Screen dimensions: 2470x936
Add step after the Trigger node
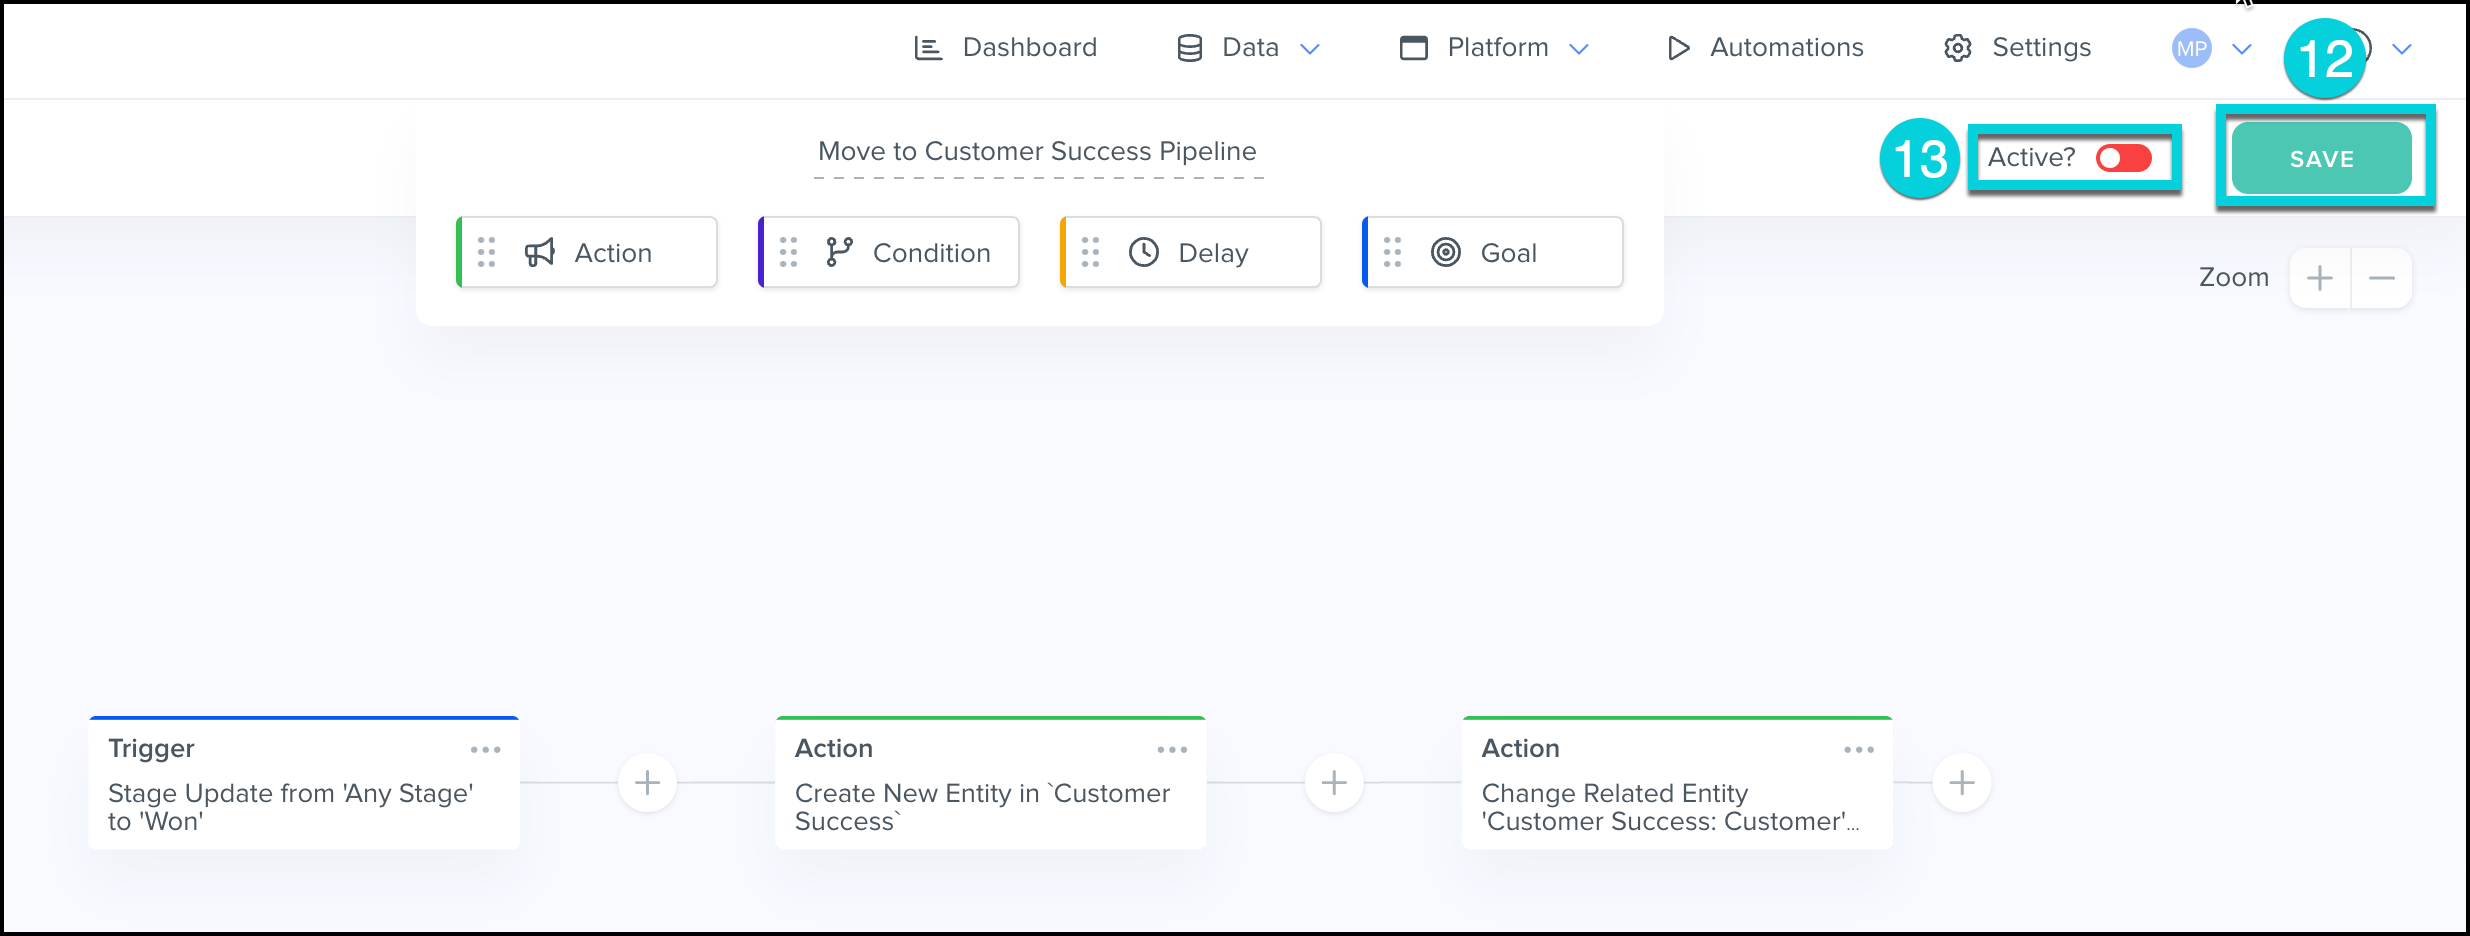click(x=647, y=782)
